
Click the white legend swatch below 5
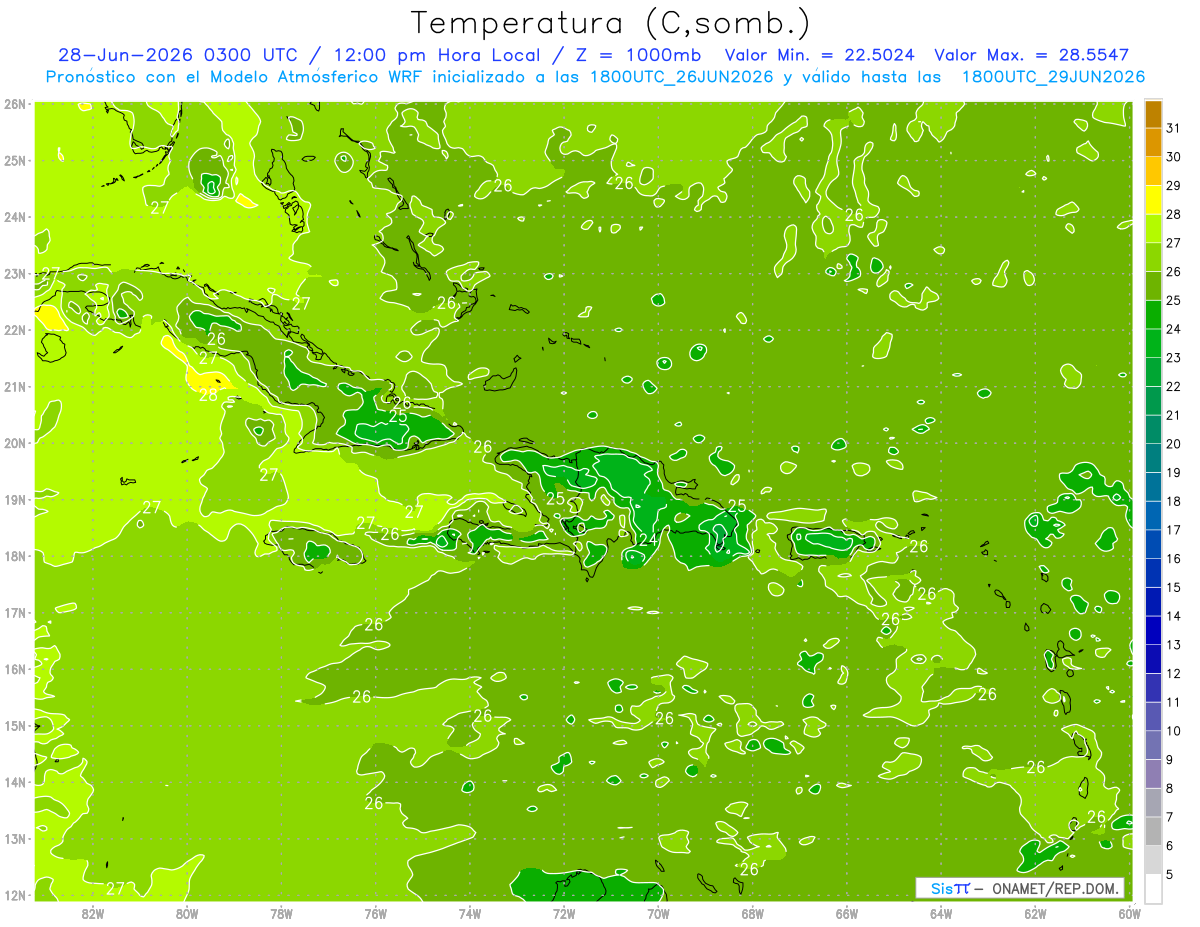tap(1153, 888)
